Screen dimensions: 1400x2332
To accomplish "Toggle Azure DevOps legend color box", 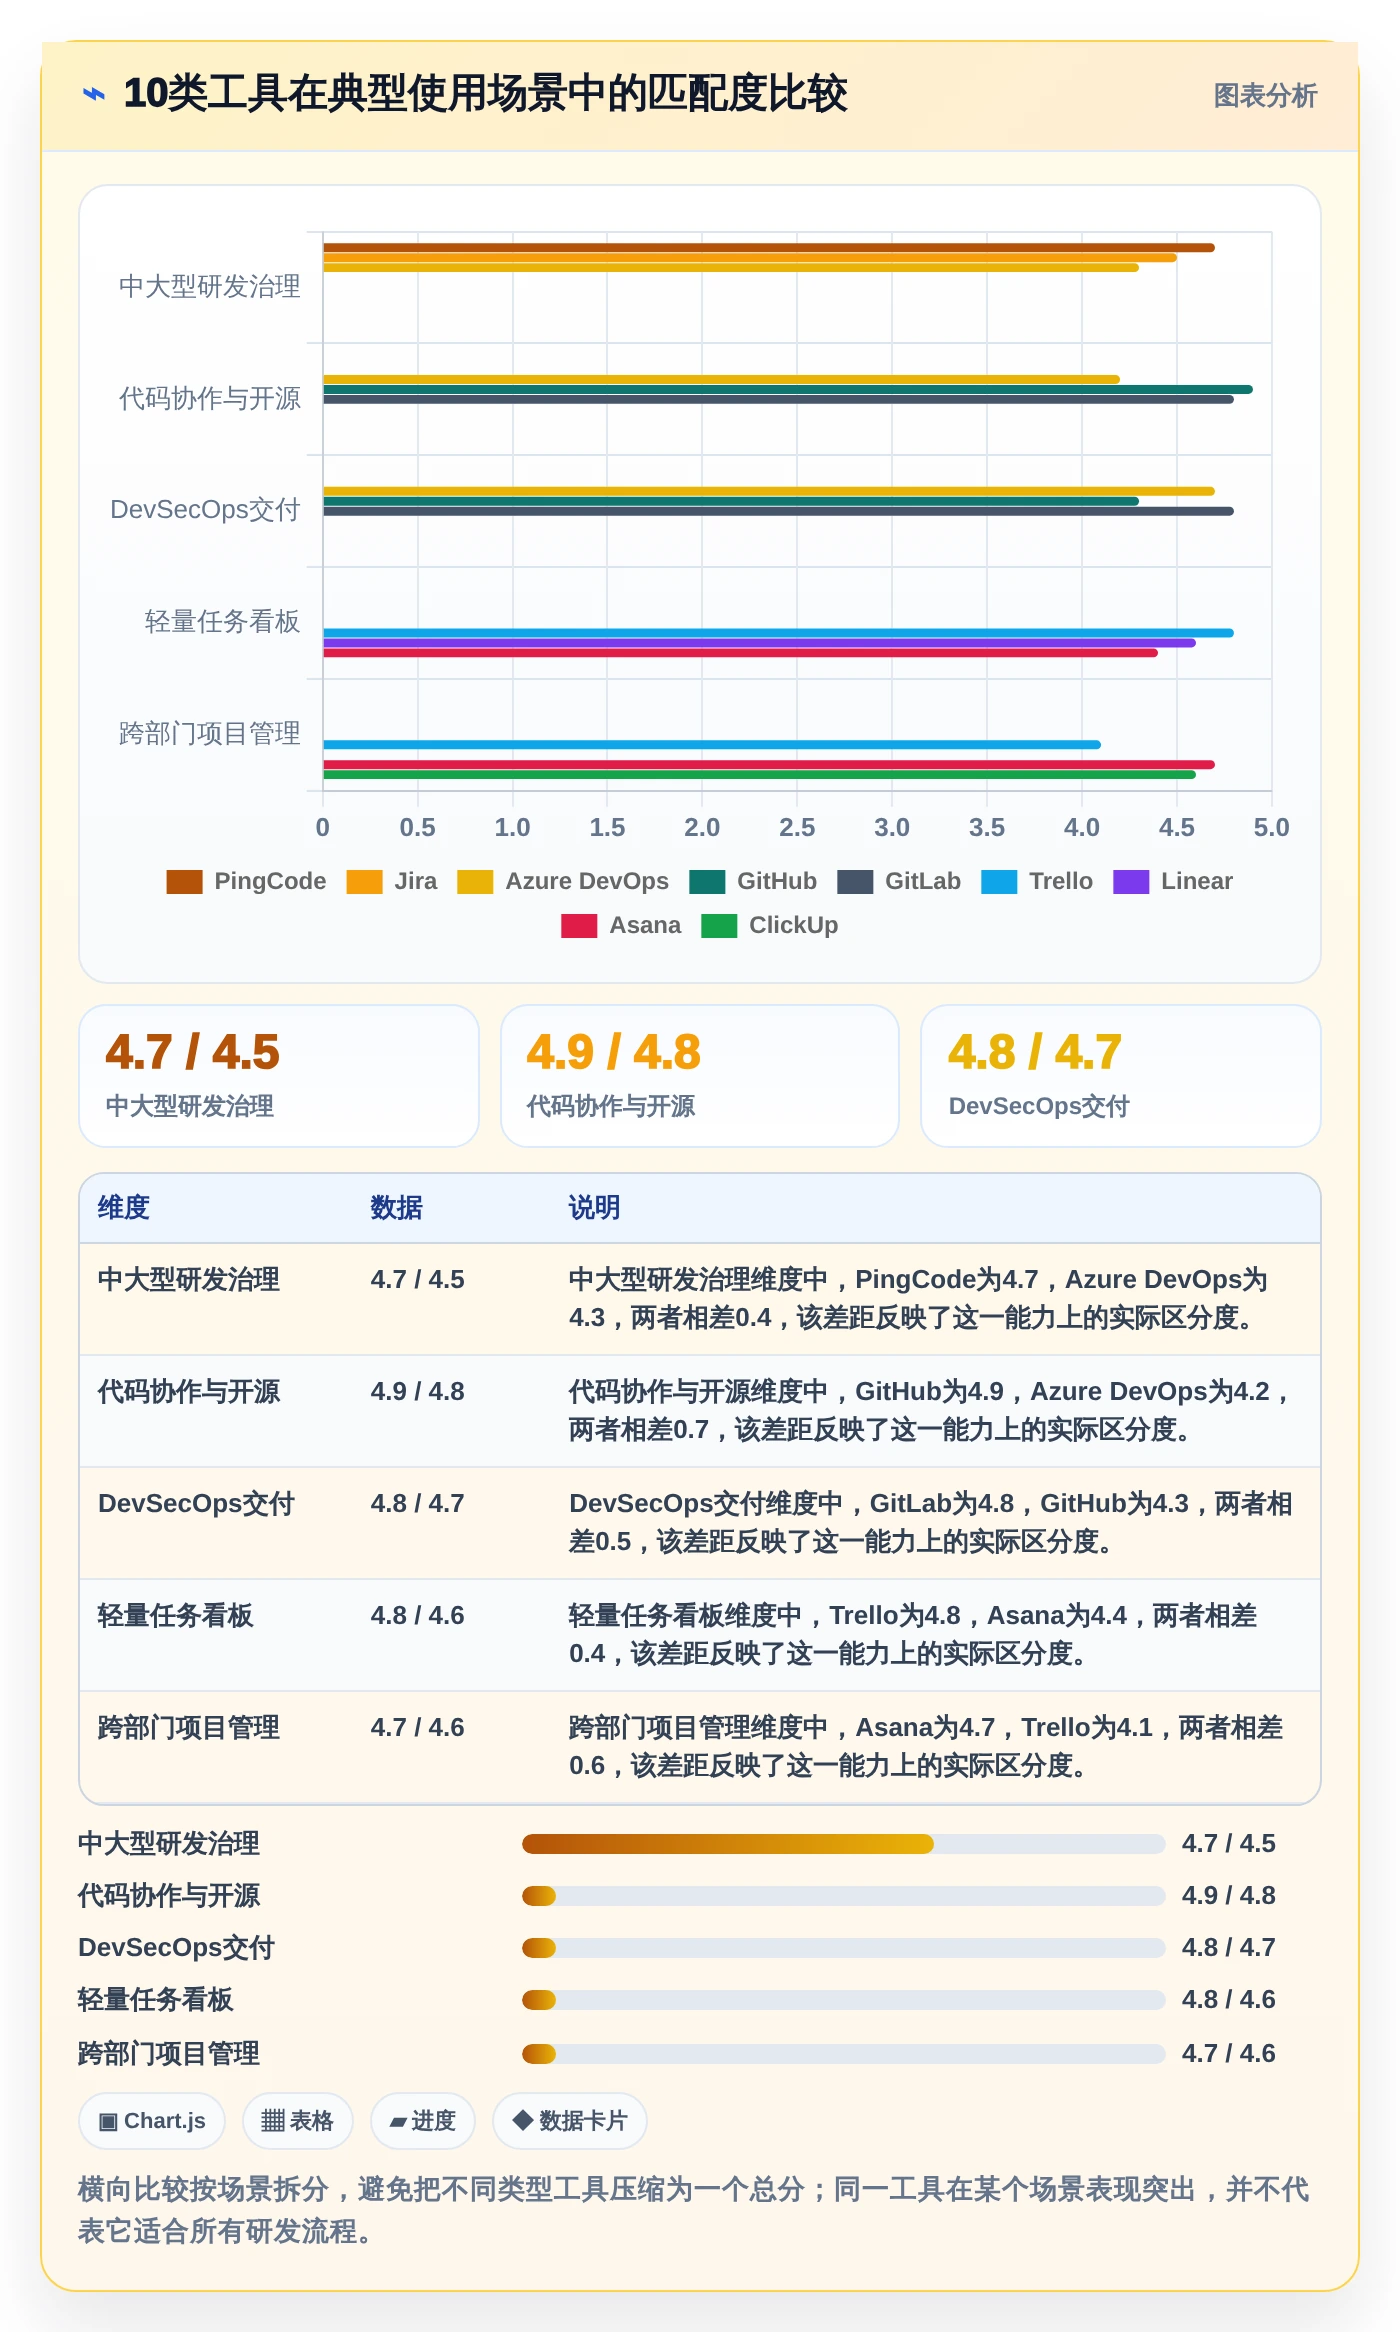I will tap(475, 881).
